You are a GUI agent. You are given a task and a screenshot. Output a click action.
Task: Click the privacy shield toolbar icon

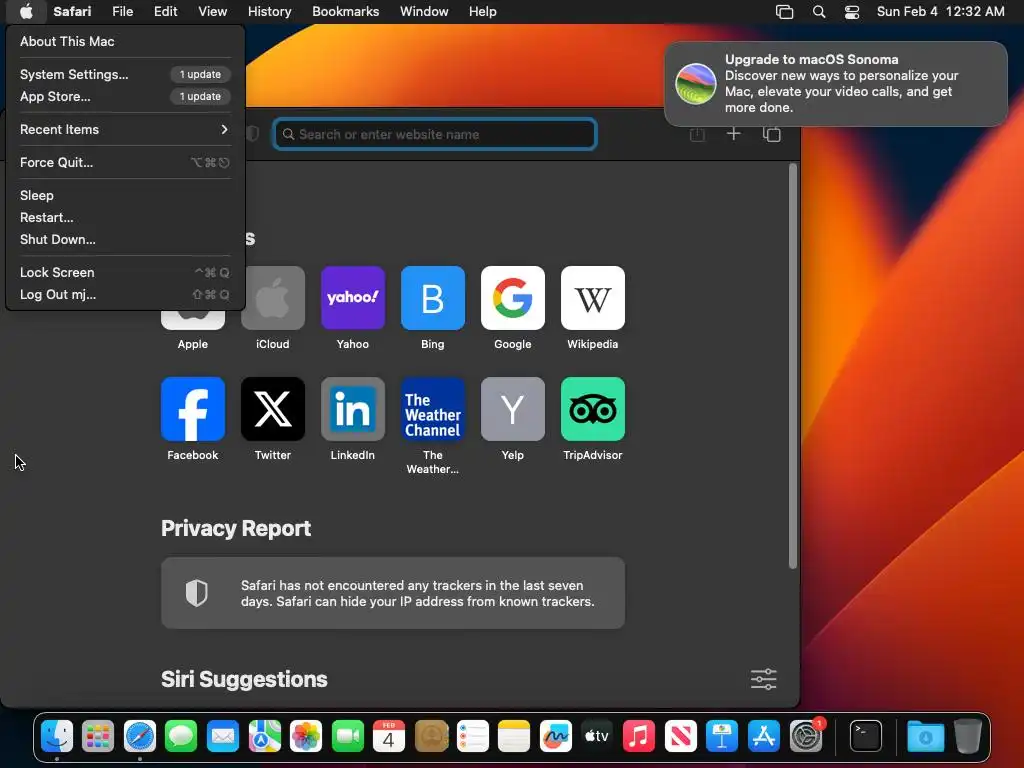pyautogui.click(x=253, y=134)
